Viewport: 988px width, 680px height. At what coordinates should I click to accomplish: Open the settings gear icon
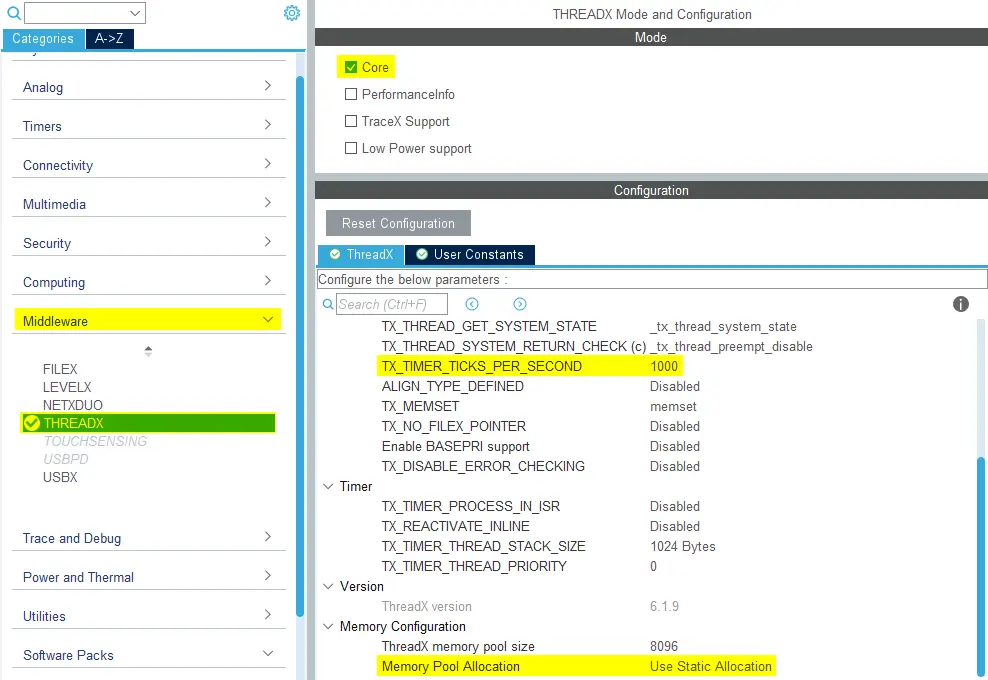coord(291,13)
